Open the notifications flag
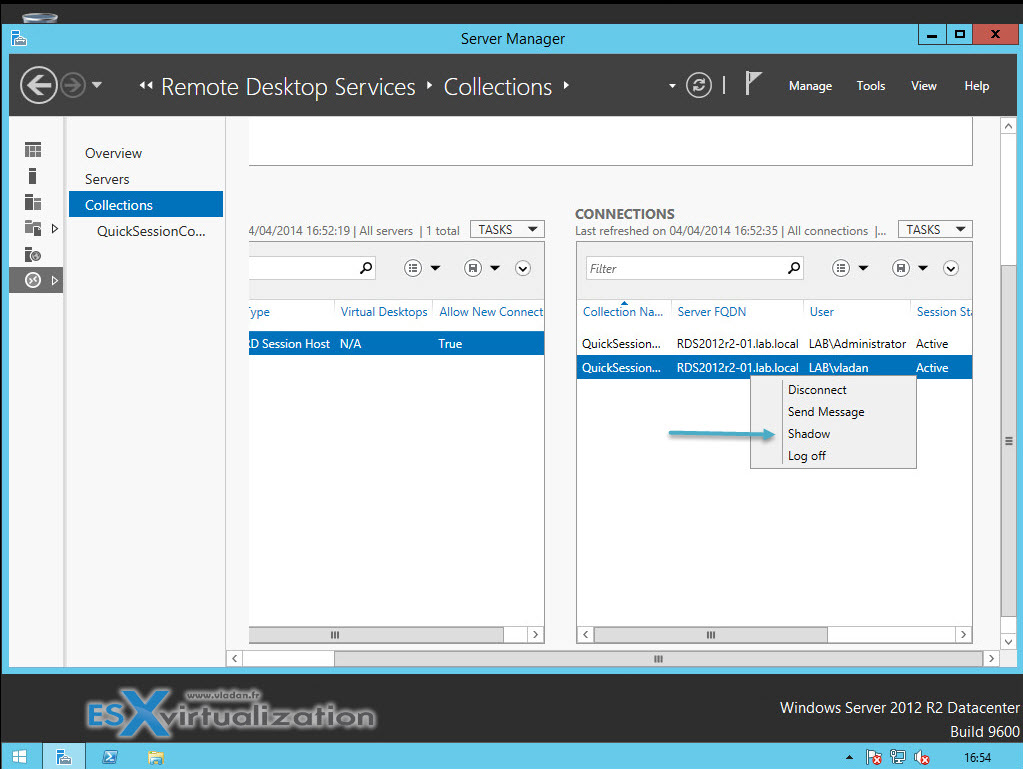Screen dimensions: 1023x769 (753, 83)
